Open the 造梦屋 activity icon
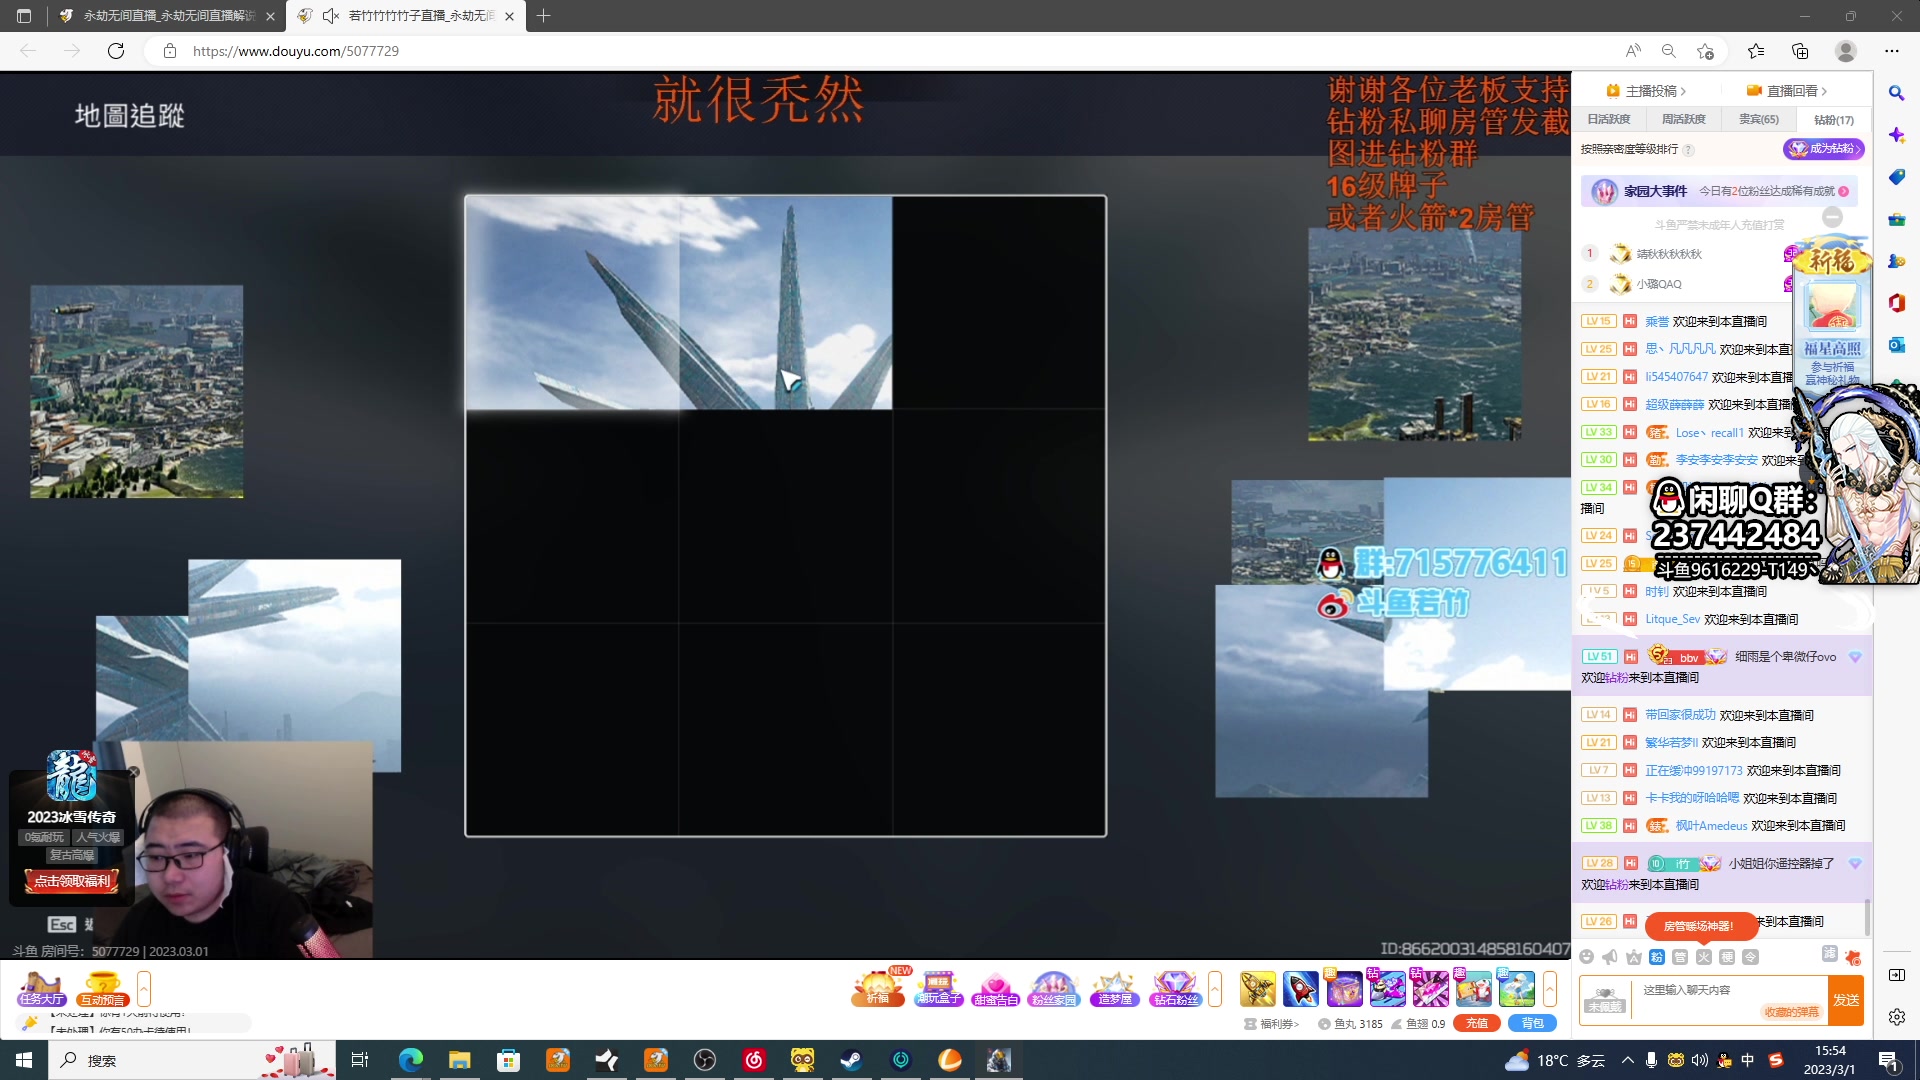1920x1080 pixels. pos(1114,989)
